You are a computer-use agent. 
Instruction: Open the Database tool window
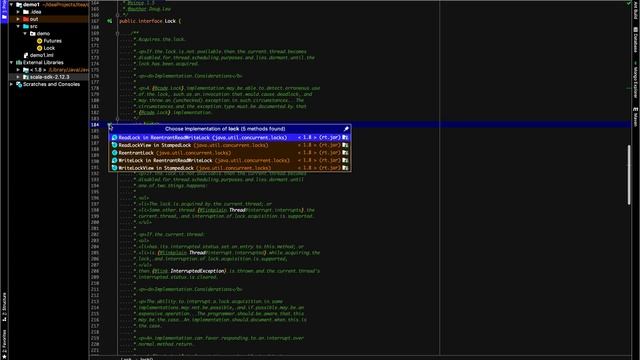636,40
